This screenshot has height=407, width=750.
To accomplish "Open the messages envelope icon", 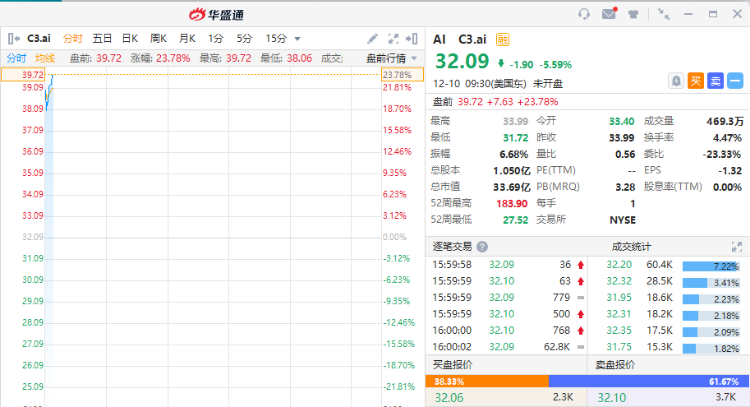I will tap(609, 13).
